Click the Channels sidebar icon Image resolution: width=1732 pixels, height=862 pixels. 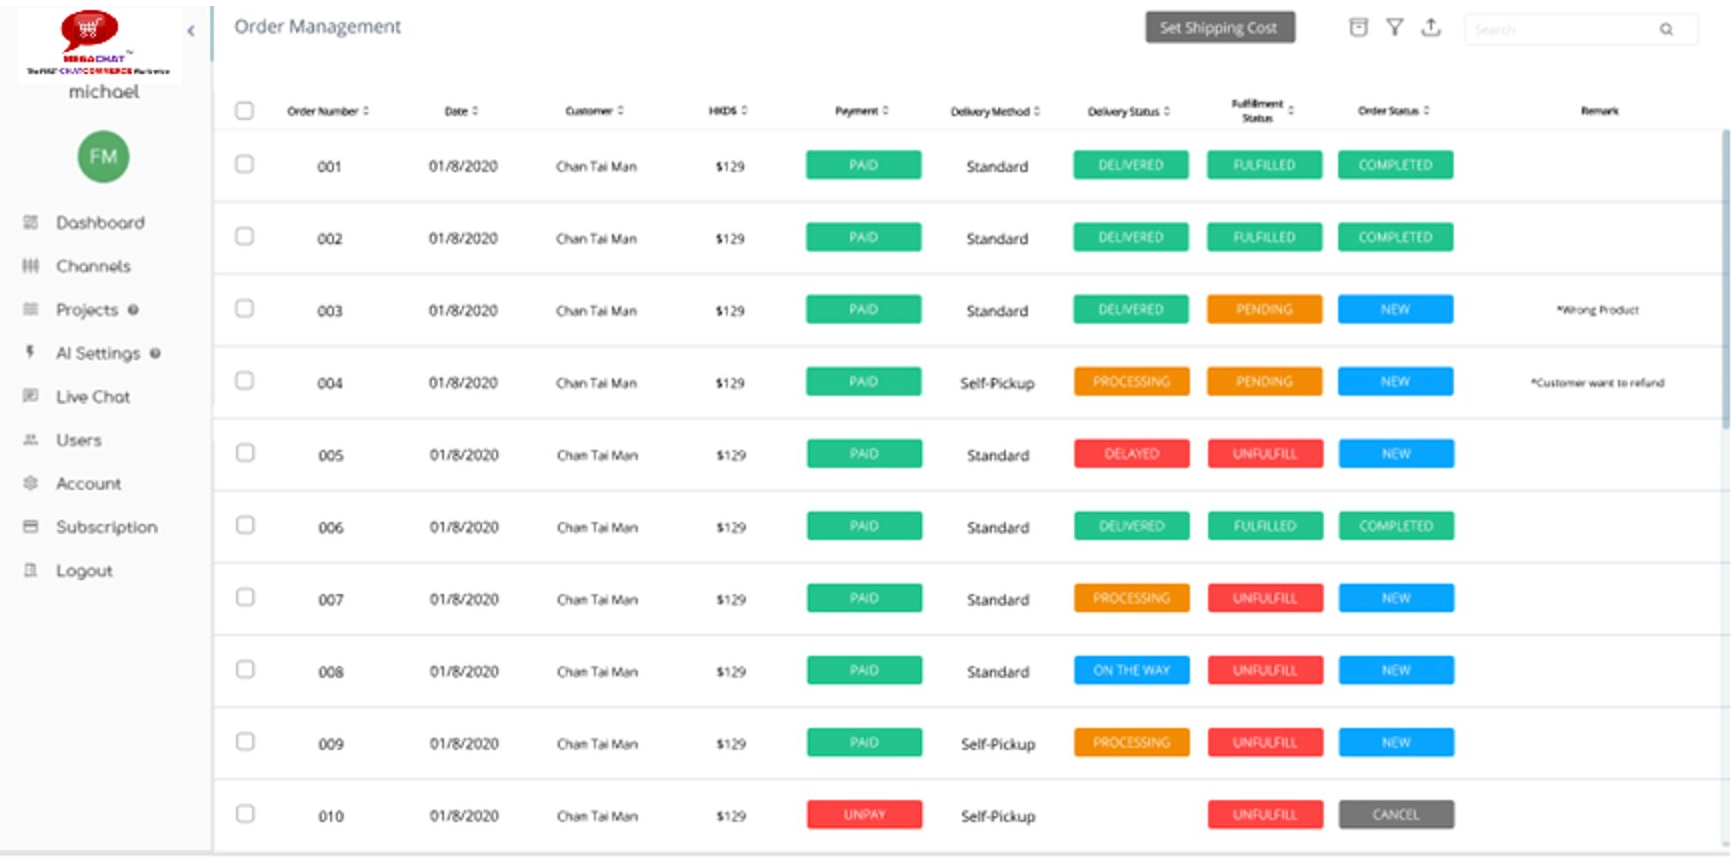31,266
